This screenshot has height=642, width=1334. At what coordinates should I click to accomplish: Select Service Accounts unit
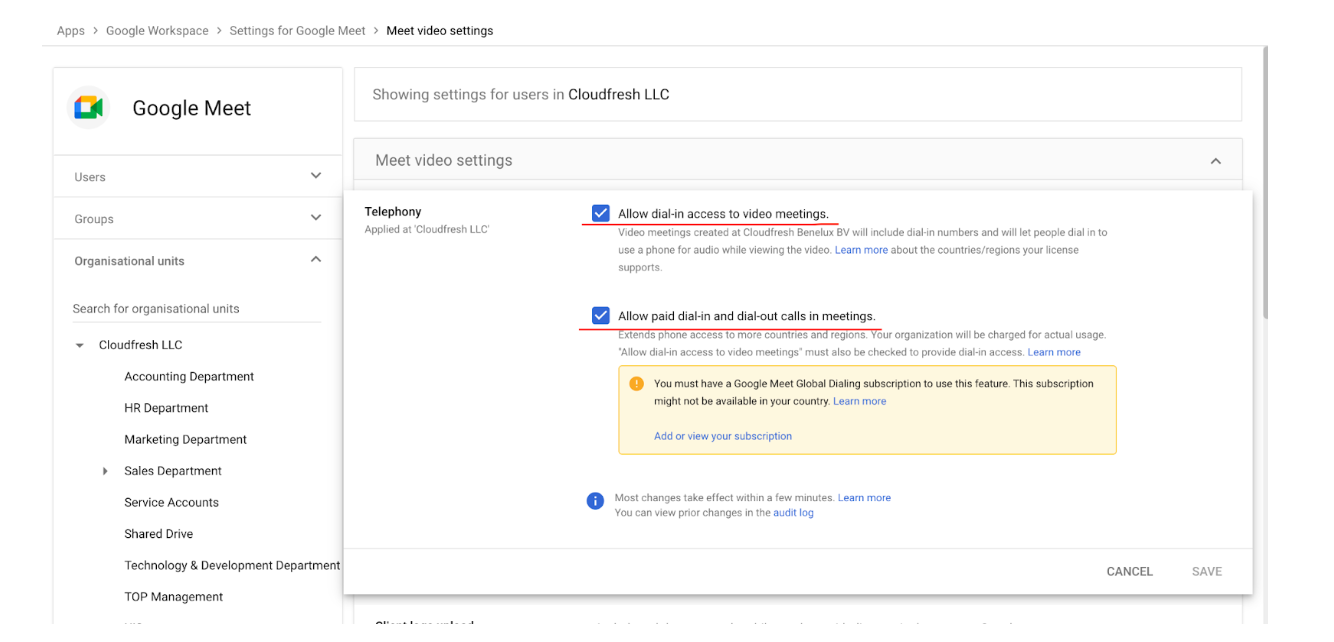[171, 503]
